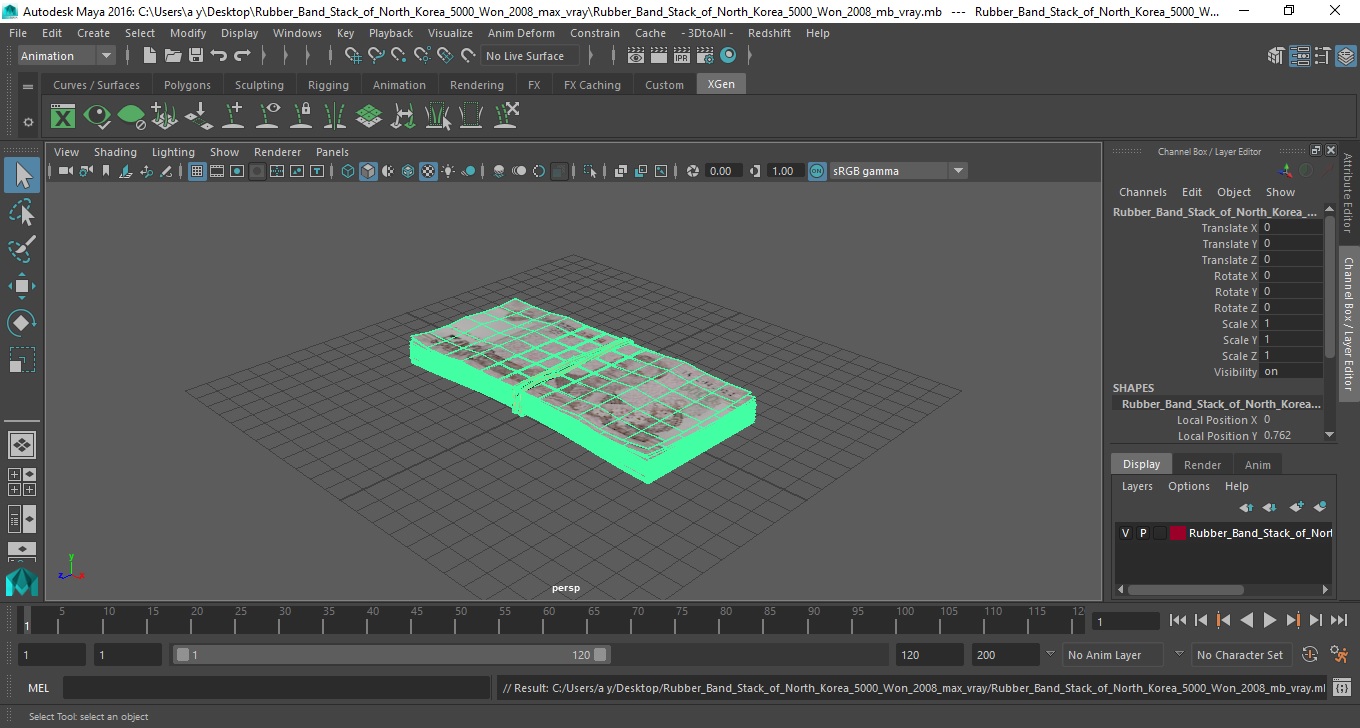Open the shelf tab switcher menu icon
1360x728 pixels.
point(28,86)
